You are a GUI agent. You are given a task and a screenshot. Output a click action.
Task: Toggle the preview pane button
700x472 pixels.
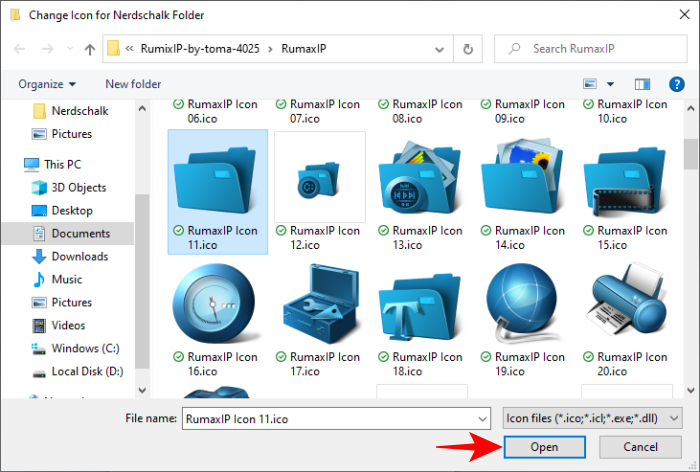tap(643, 84)
